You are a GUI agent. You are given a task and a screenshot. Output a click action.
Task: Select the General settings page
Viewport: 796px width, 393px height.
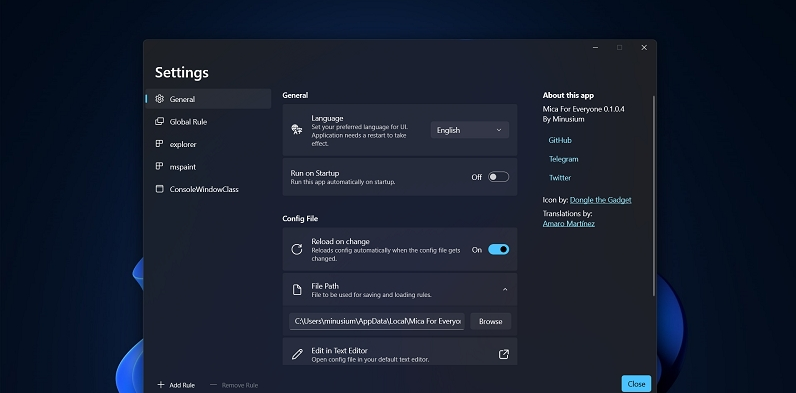(x=208, y=99)
